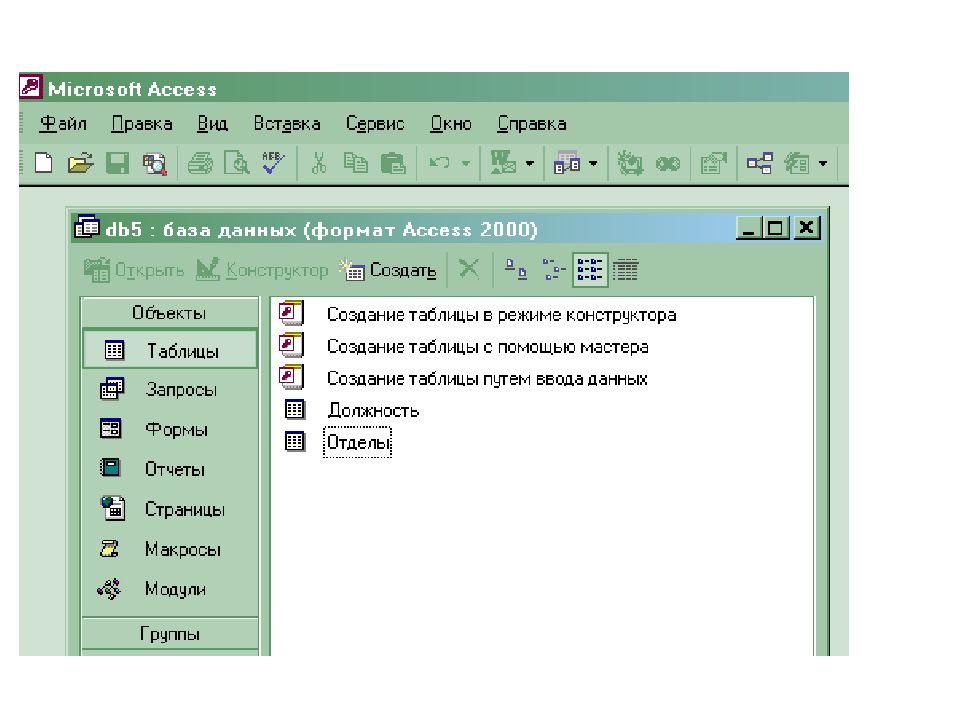Click the Print toolbar icon
Image resolution: width=960 pixels, height=720 pixels.
click(200, 163)
